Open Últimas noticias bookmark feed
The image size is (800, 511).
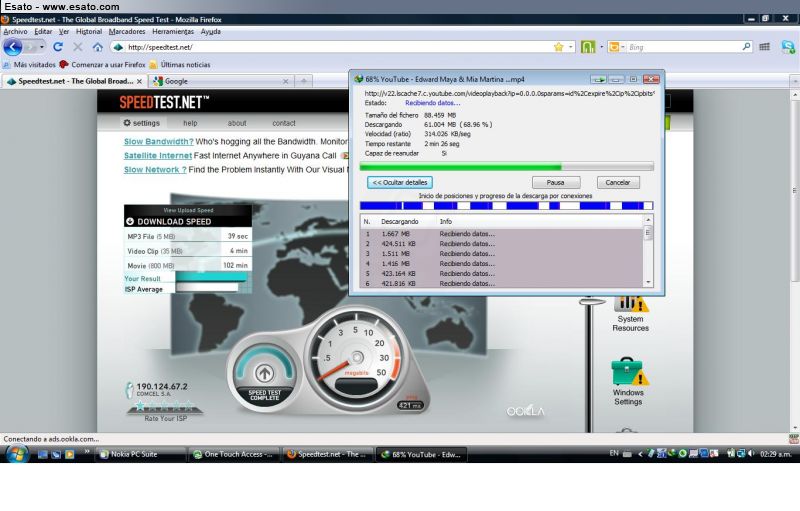point(180,65)
